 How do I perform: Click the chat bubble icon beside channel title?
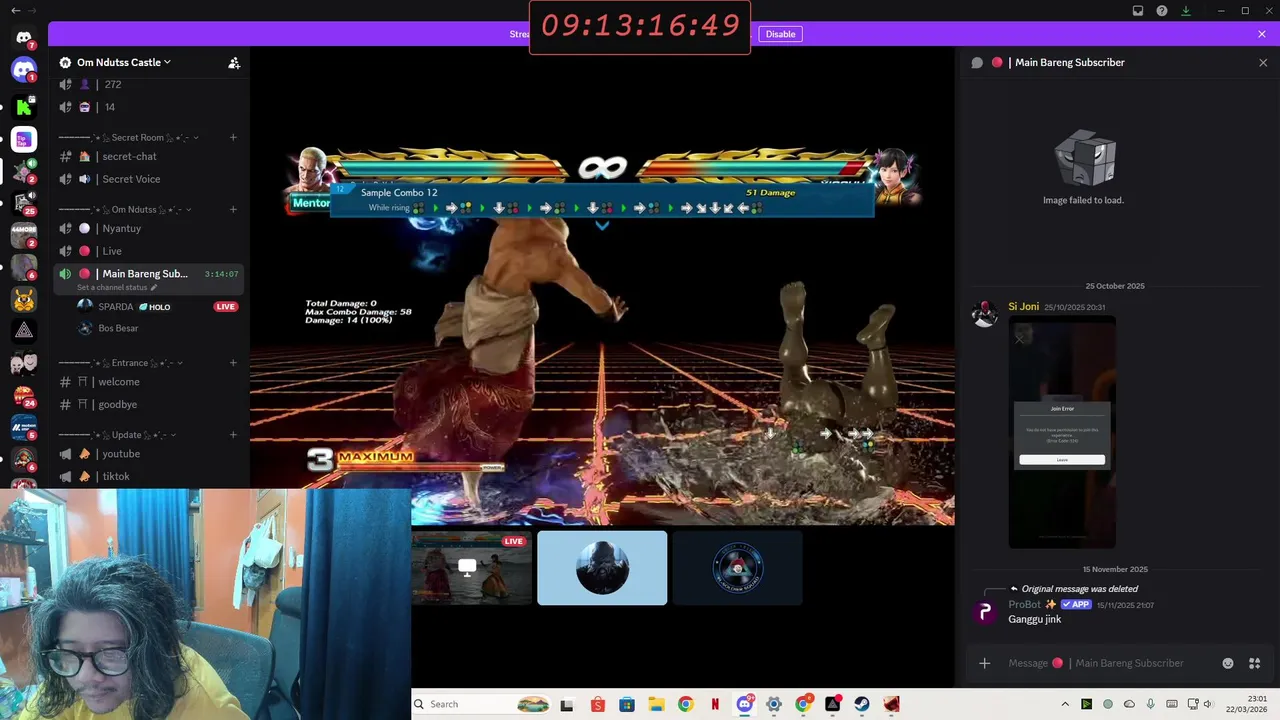click(977, 62)
